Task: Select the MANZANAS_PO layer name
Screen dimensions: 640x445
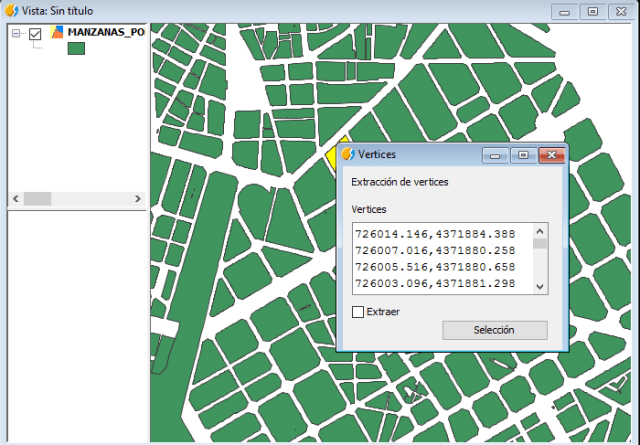Action: (x=105, y=32)
